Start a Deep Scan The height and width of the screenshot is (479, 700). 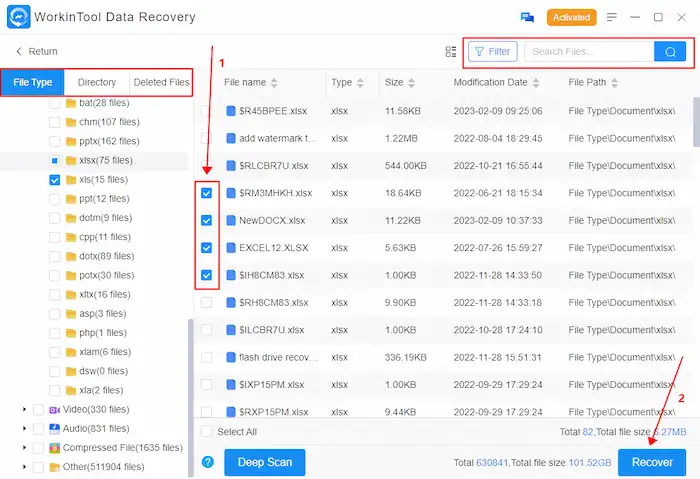[265, 462]
